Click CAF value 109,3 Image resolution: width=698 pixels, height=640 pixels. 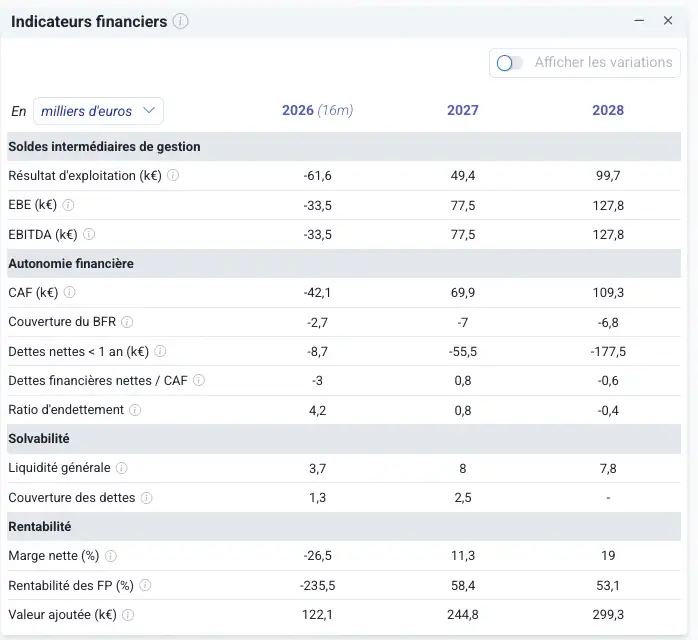point(608,293)
